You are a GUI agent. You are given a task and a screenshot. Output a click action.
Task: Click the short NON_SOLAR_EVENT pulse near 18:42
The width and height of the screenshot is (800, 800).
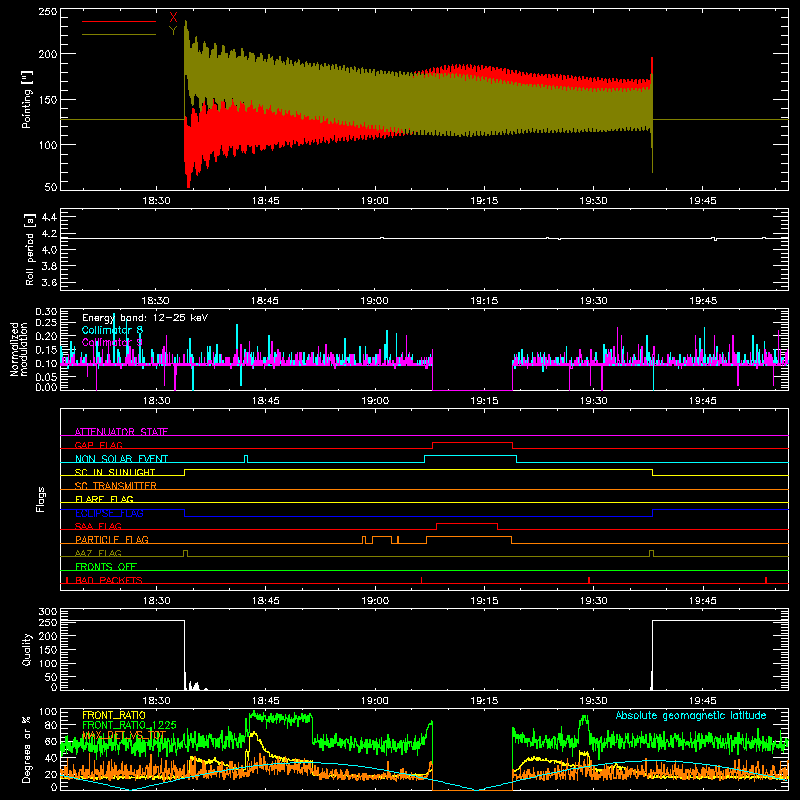click(x=246, y=459)
